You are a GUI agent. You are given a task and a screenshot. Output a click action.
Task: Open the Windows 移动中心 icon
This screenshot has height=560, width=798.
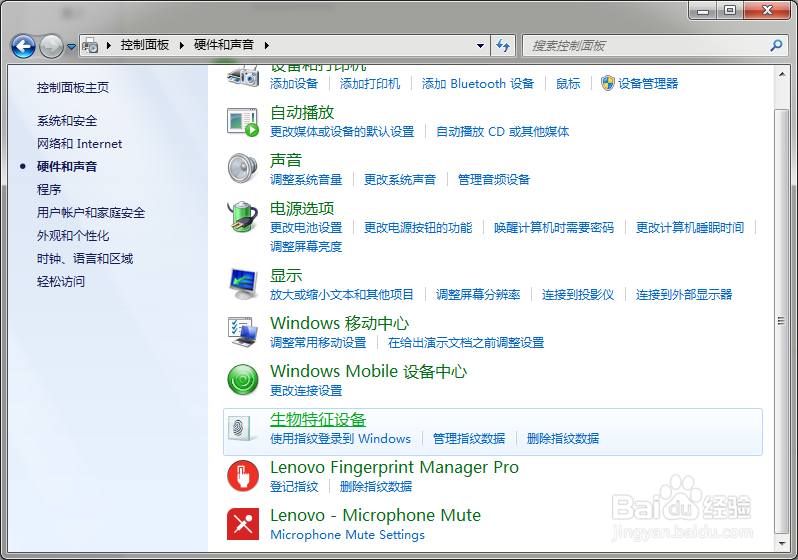coord(243,331)
